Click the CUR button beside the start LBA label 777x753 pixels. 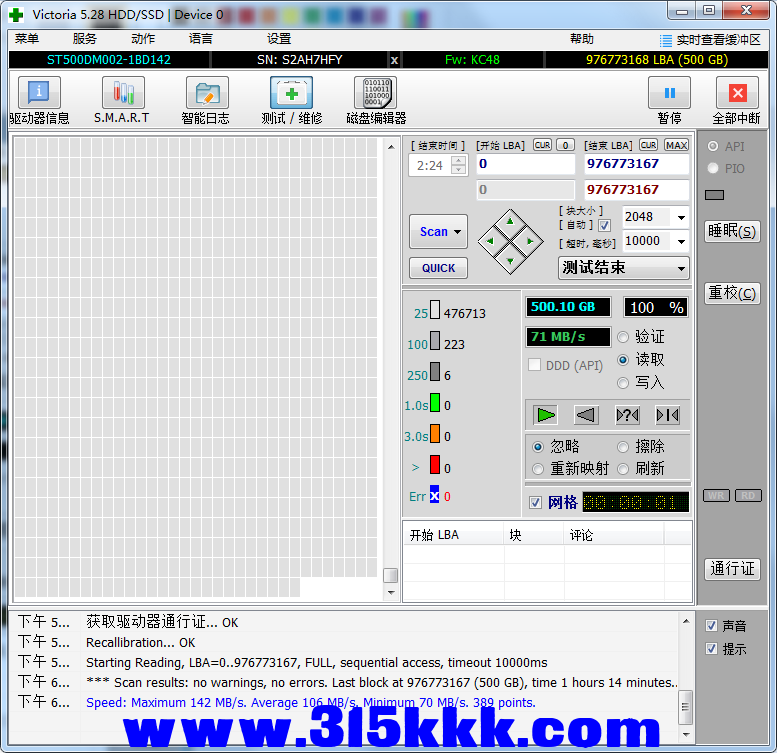click(542, 145)
